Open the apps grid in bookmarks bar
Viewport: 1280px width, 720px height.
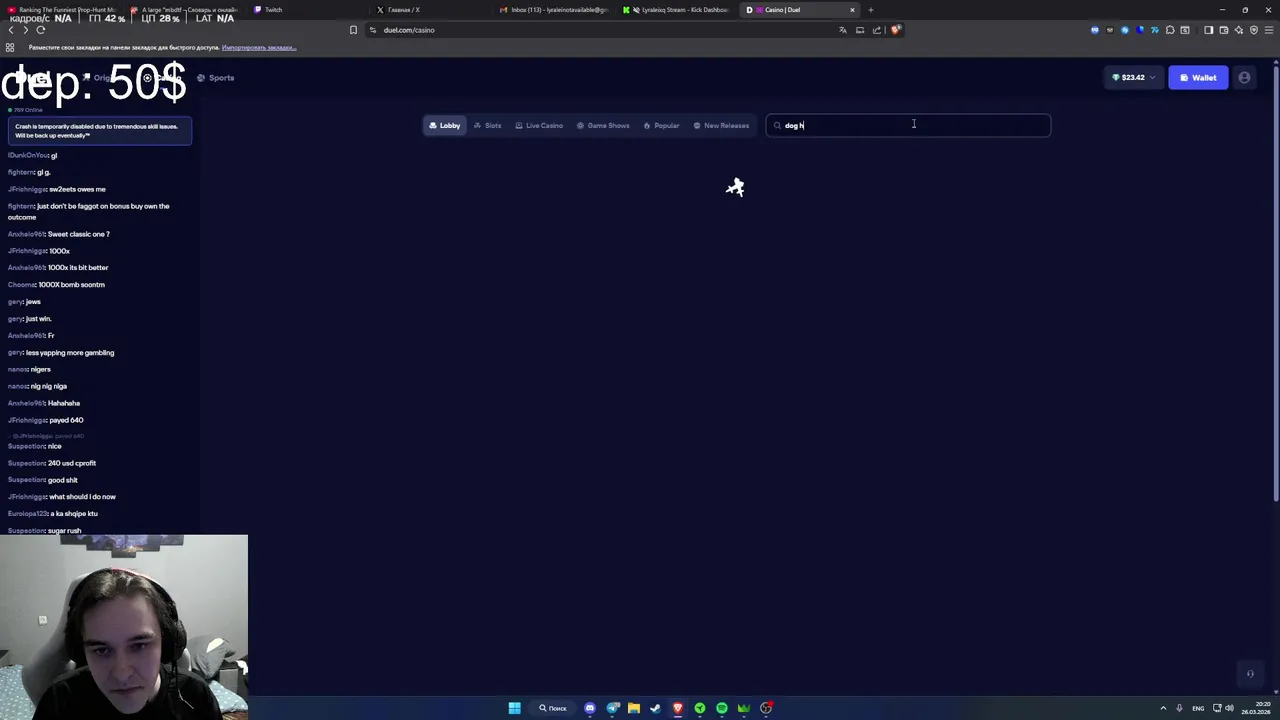[x=10, y=47]
